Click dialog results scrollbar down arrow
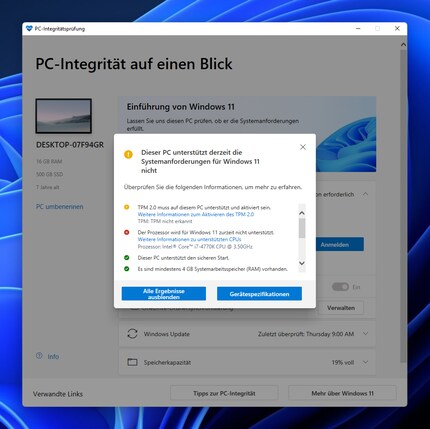Screen dimensions: 430x429 302,263
